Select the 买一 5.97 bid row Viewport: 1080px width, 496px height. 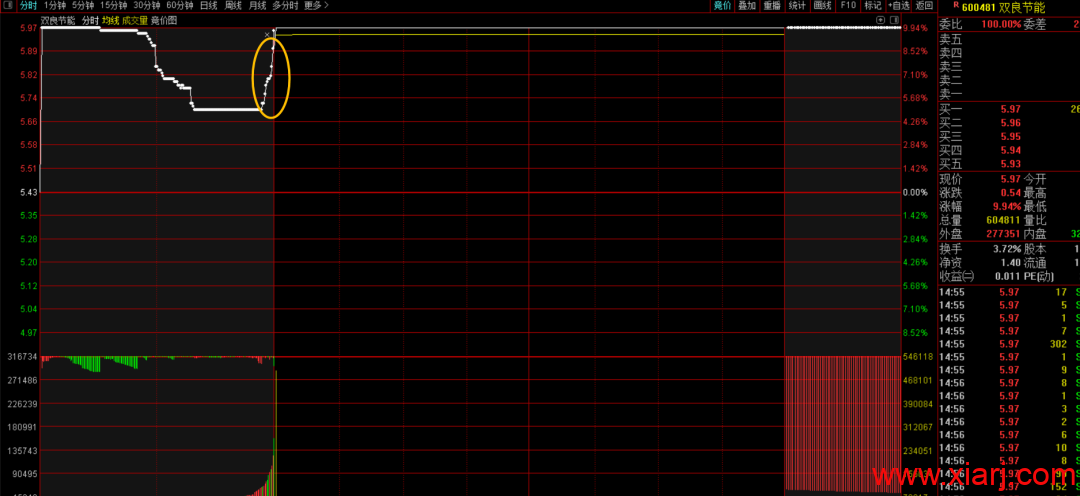[1009, 109]
